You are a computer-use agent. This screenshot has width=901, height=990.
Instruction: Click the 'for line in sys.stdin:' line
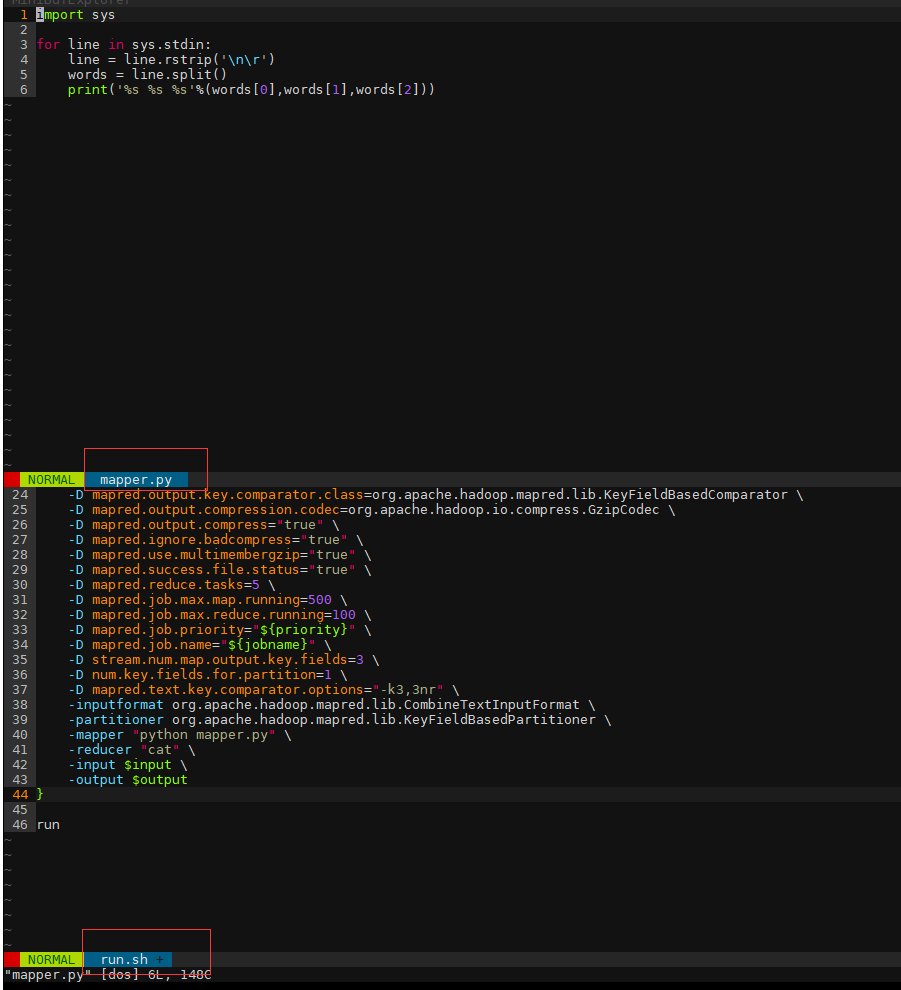[124, 44]
